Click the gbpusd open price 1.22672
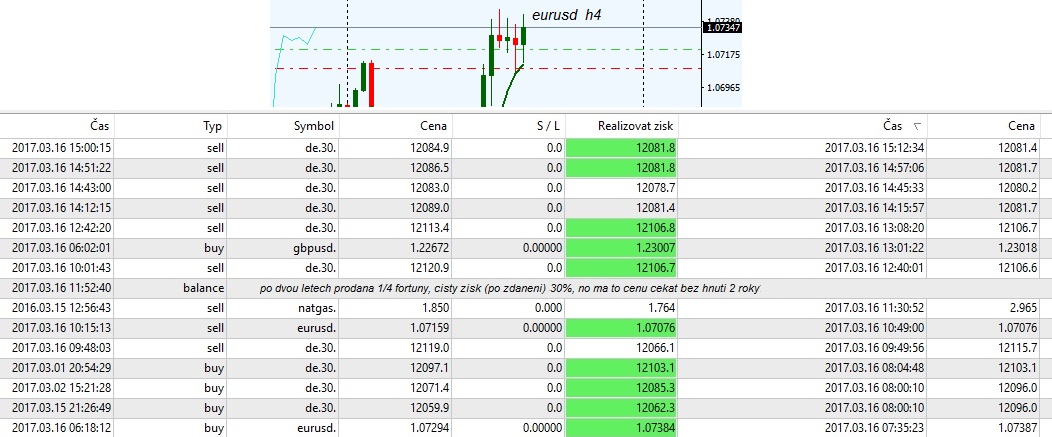The height and width of the screenshot is (437, 1052). click(430, 248)
